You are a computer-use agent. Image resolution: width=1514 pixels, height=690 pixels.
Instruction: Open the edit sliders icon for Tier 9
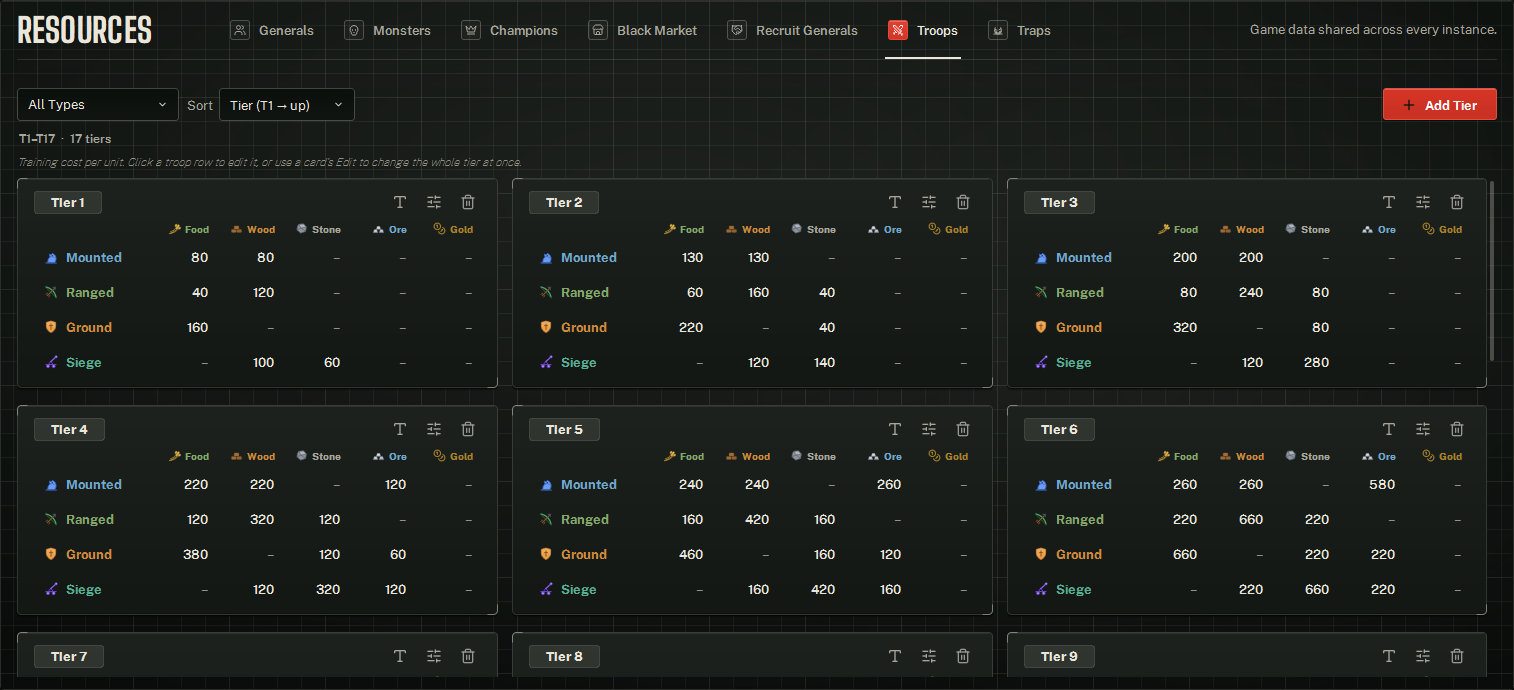[1423, 656]
